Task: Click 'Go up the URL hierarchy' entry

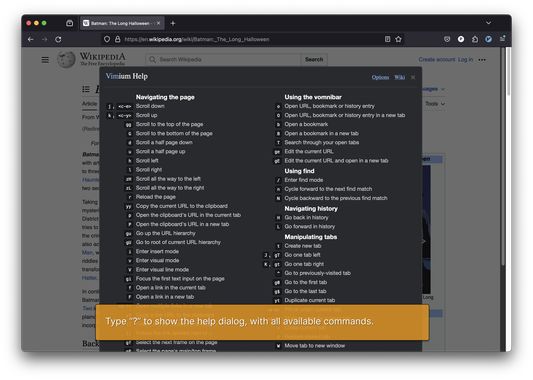Action: (166, 233)
